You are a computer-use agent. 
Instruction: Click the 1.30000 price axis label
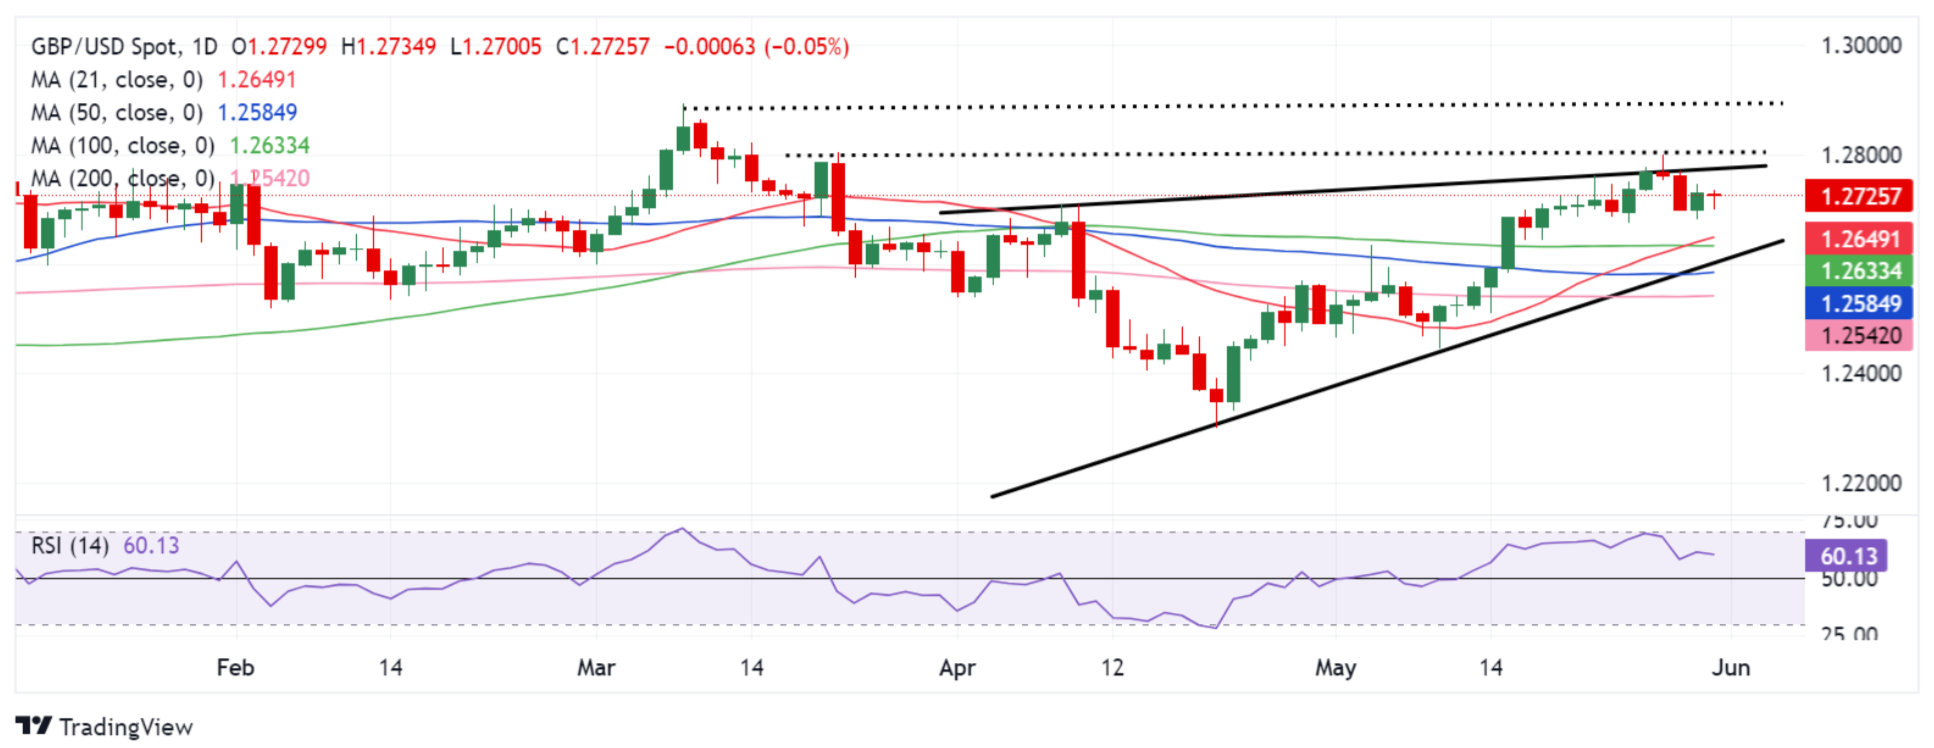pos(1861,46)
